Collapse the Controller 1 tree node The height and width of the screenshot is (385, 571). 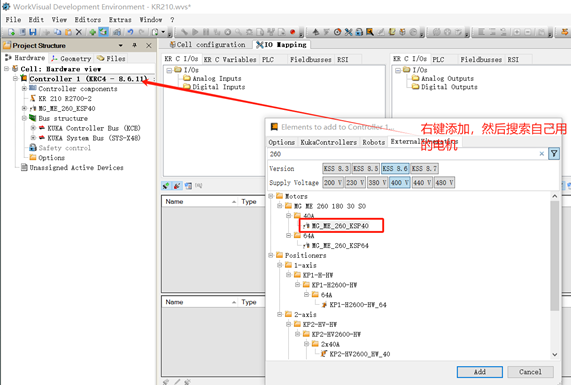pos(15,78)
